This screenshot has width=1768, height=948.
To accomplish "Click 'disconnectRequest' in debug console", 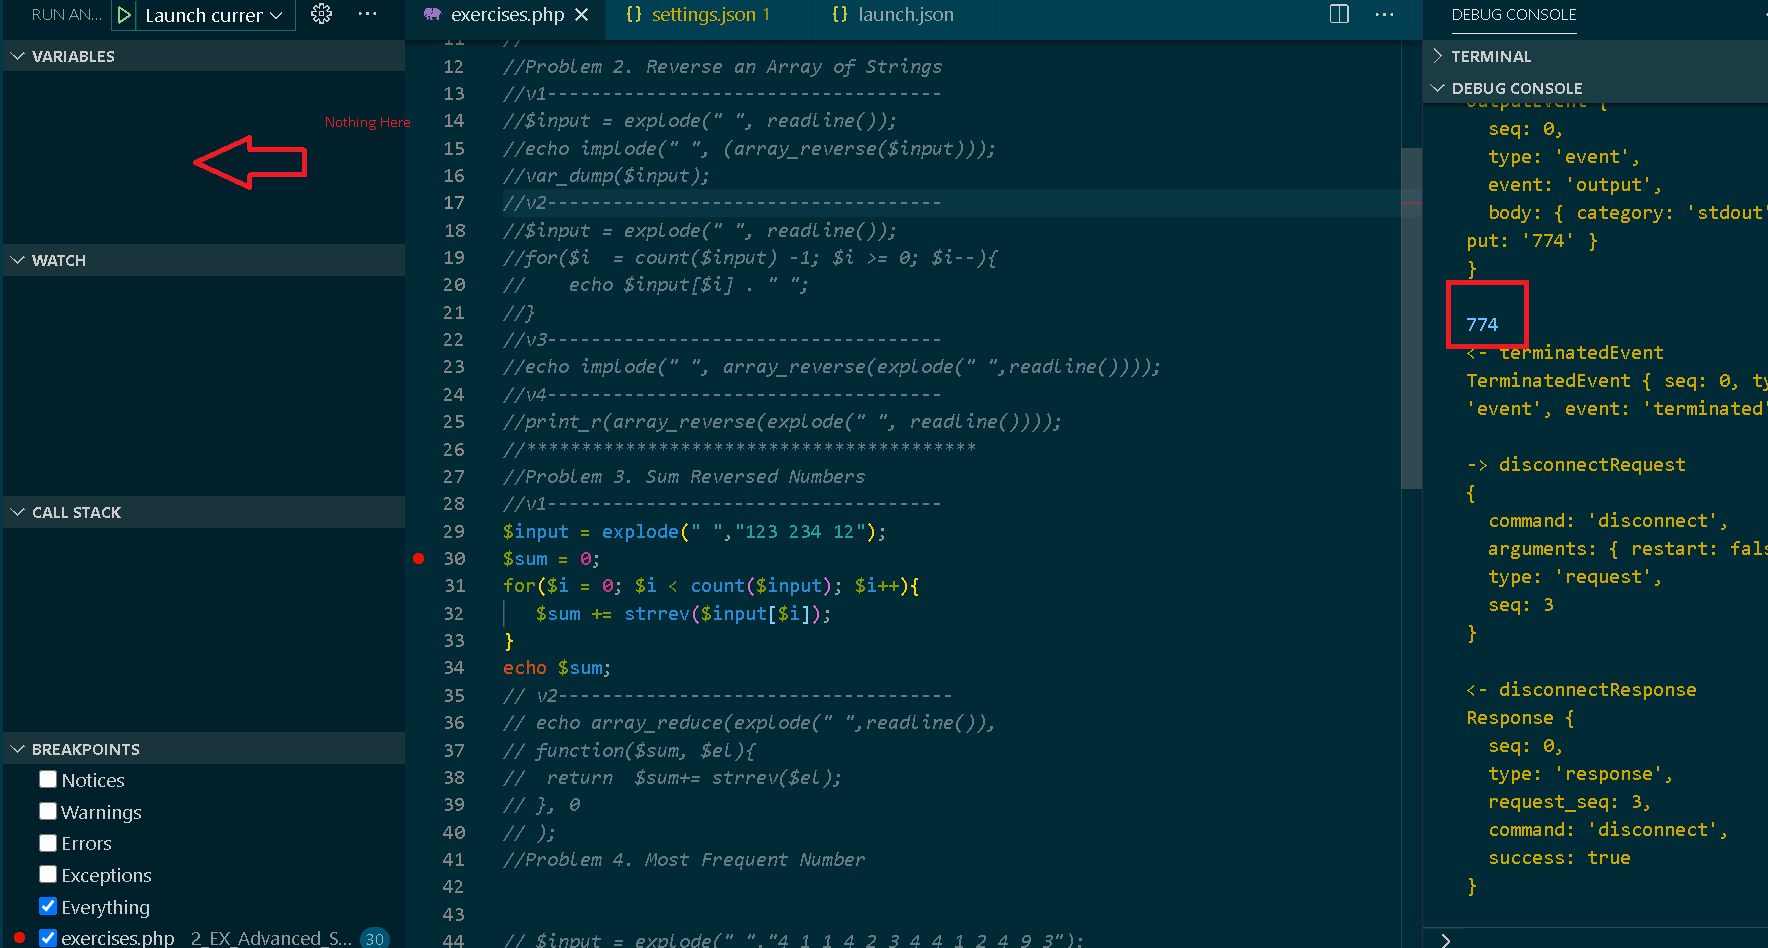I will 1591,464.
